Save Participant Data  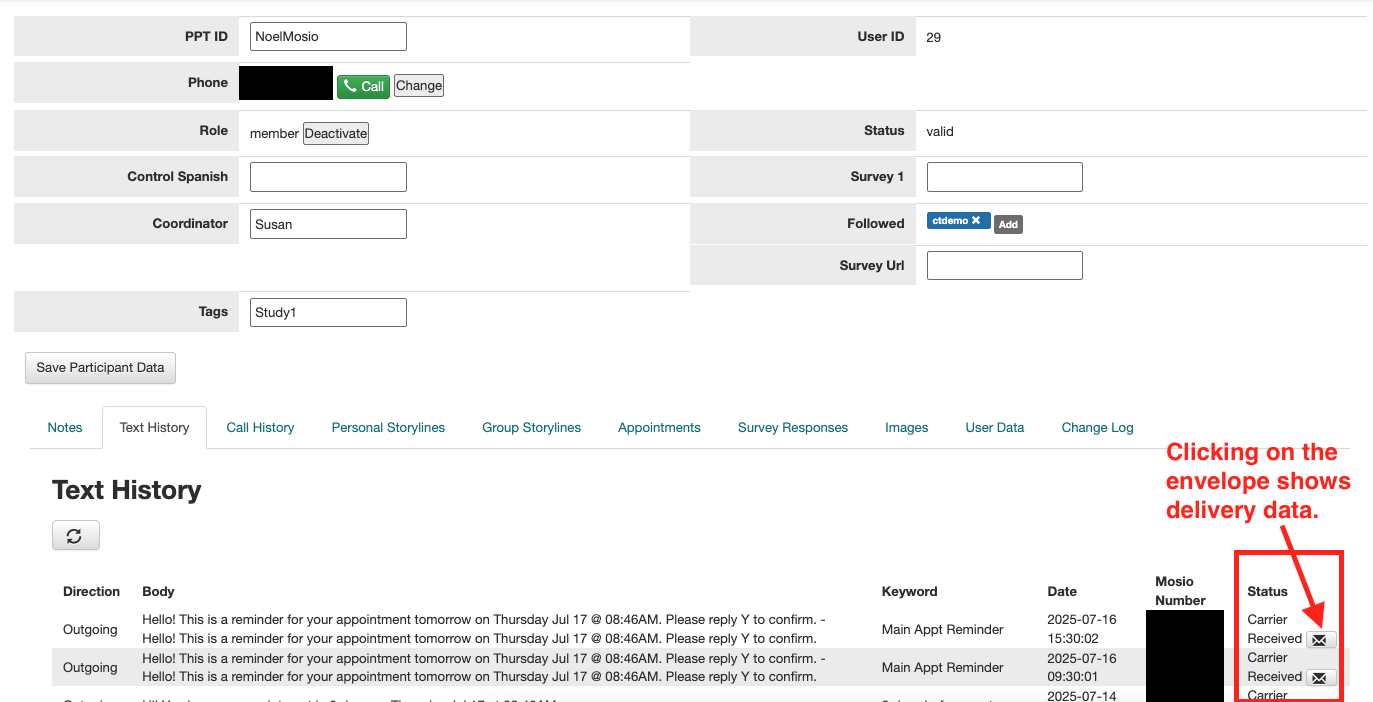tap(100, 367)
